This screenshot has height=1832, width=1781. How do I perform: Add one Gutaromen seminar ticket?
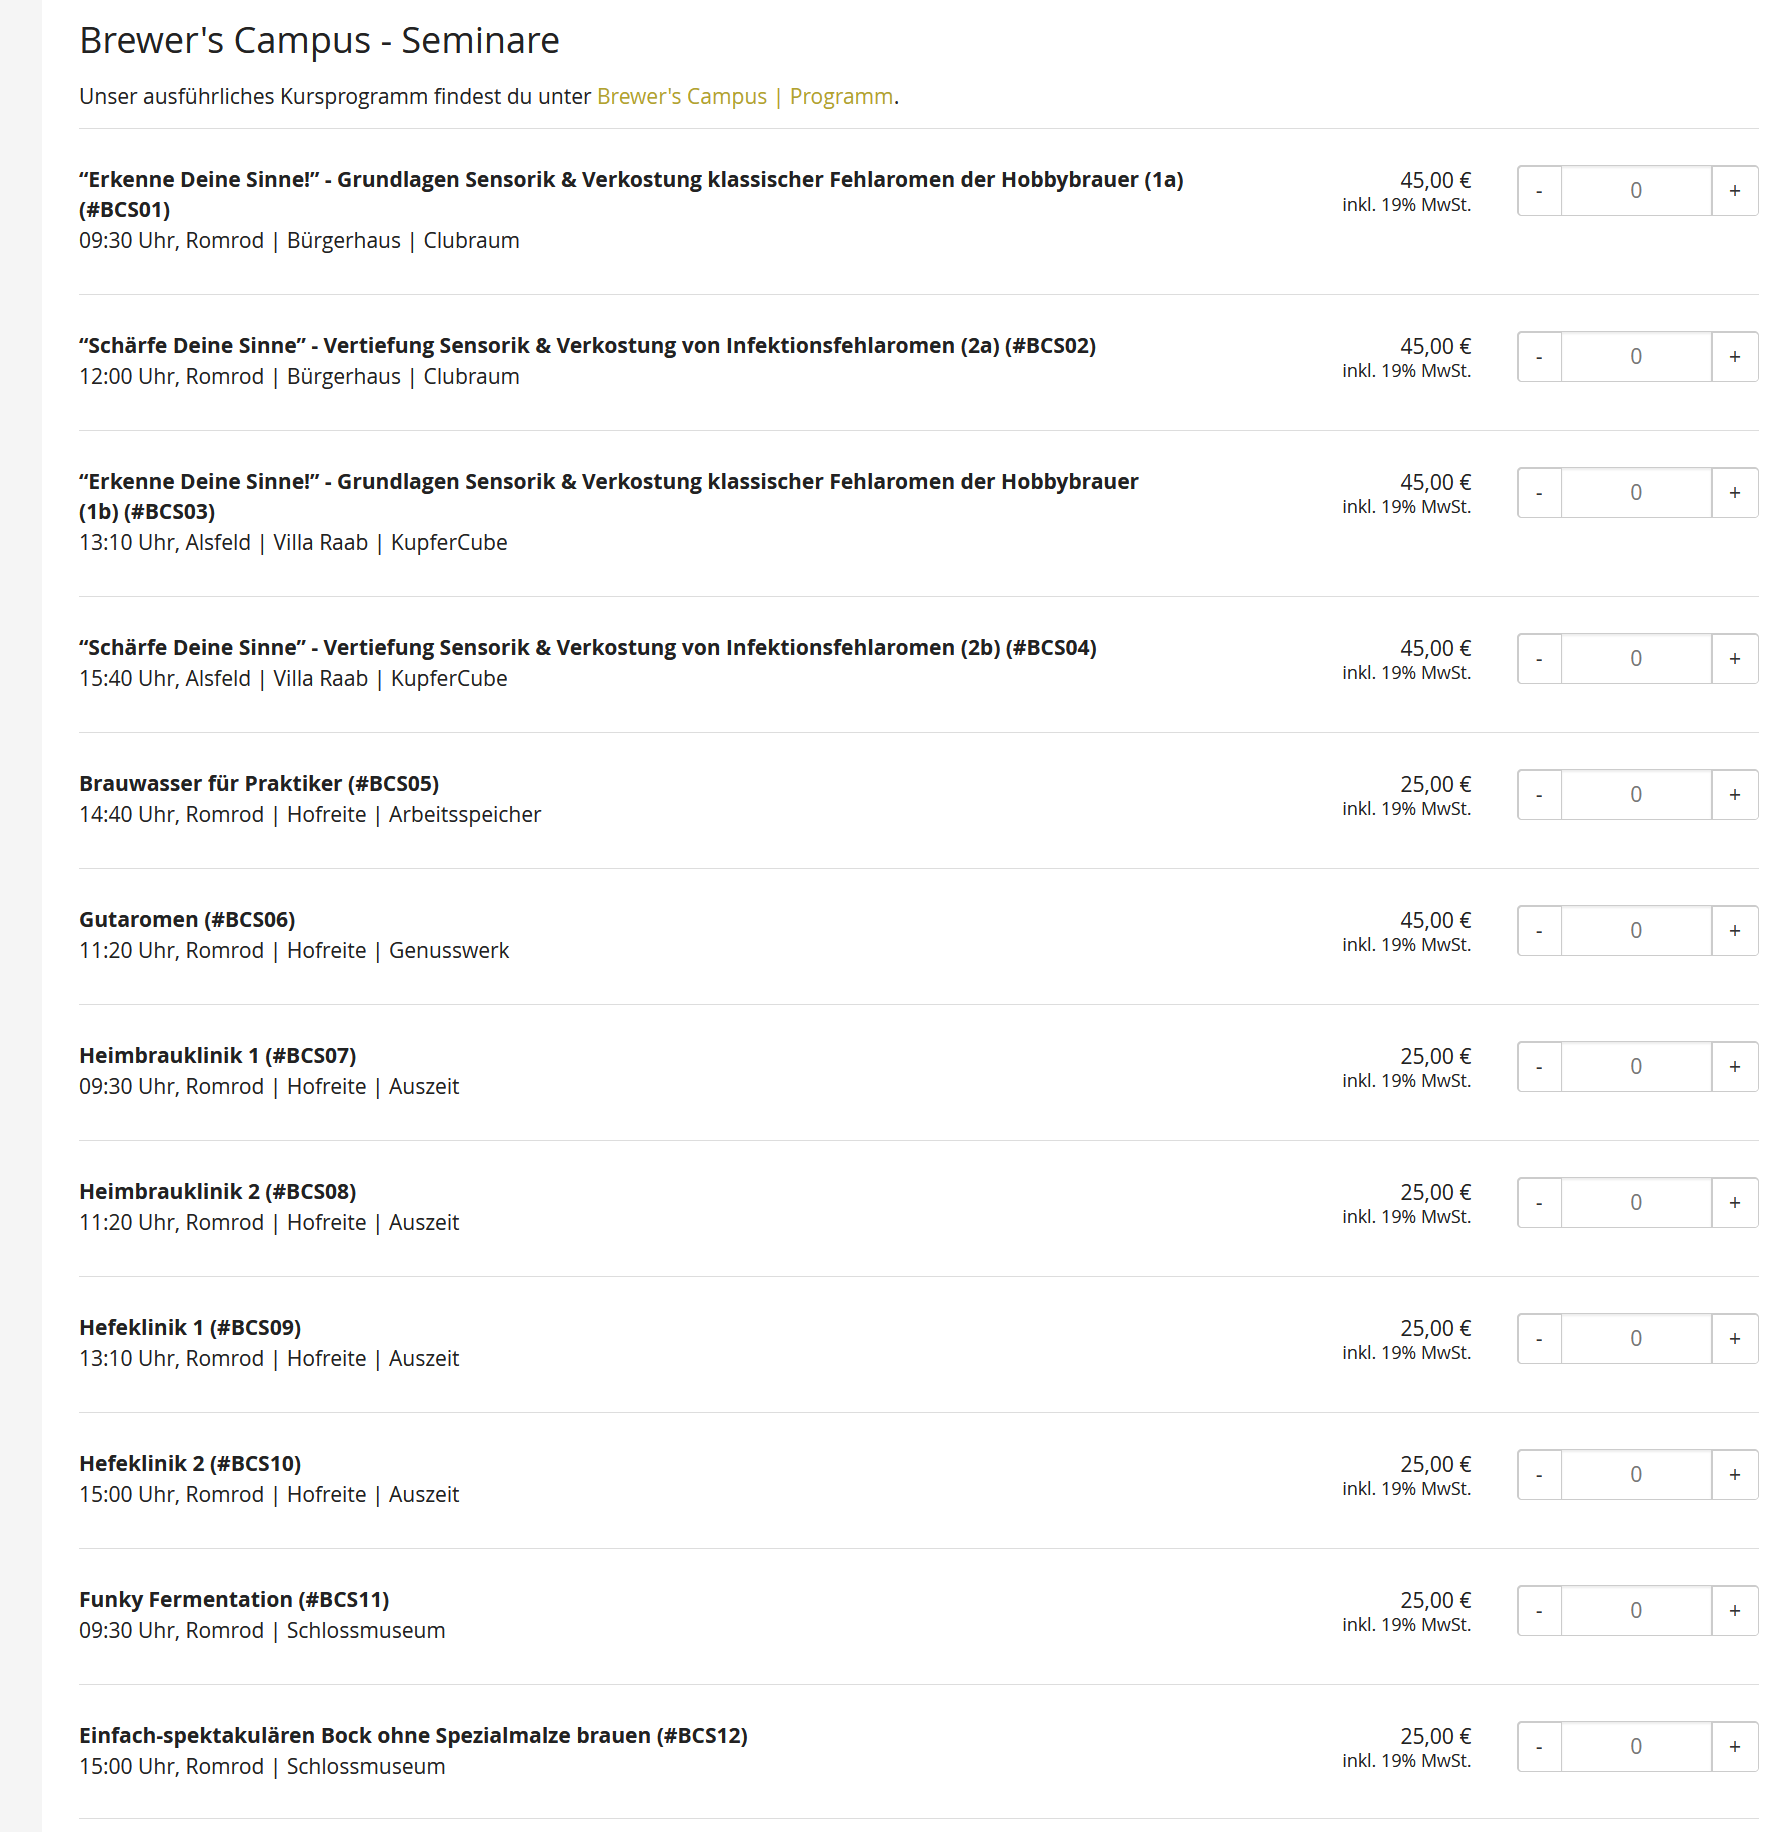(1734, 931)
